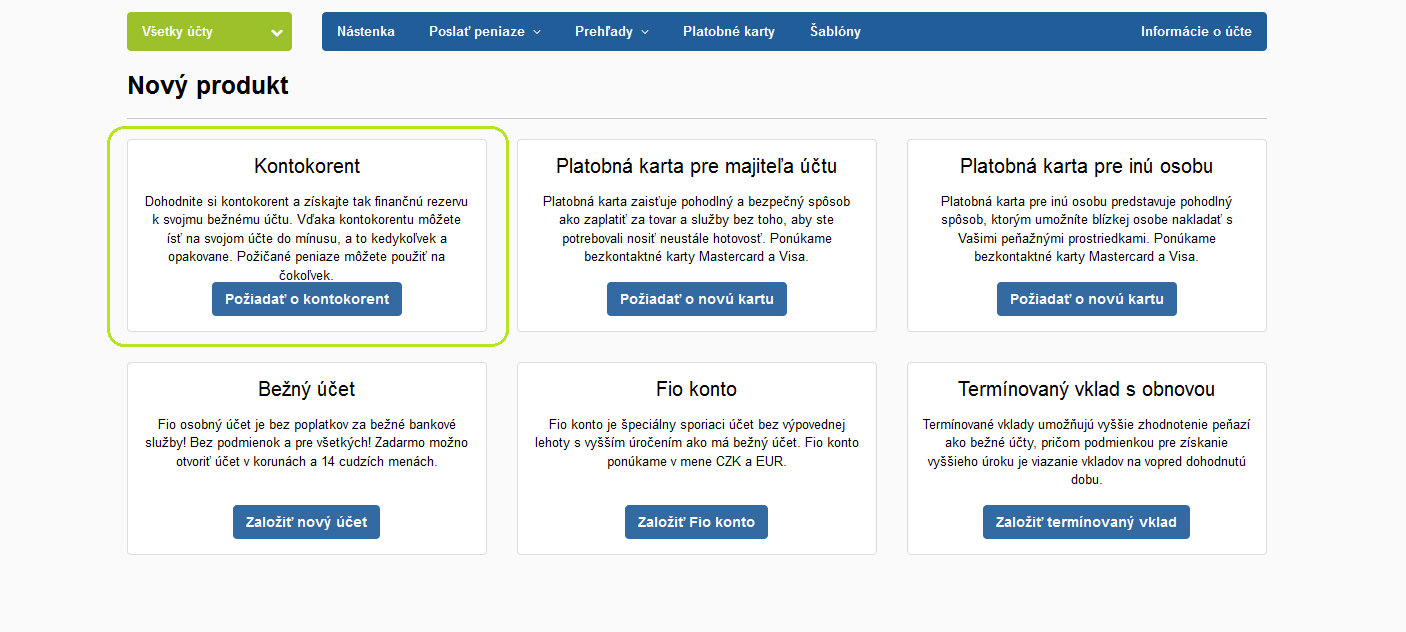Request new card for account holder
This screenshot has height=632, width=1406.
coord(697,299)
